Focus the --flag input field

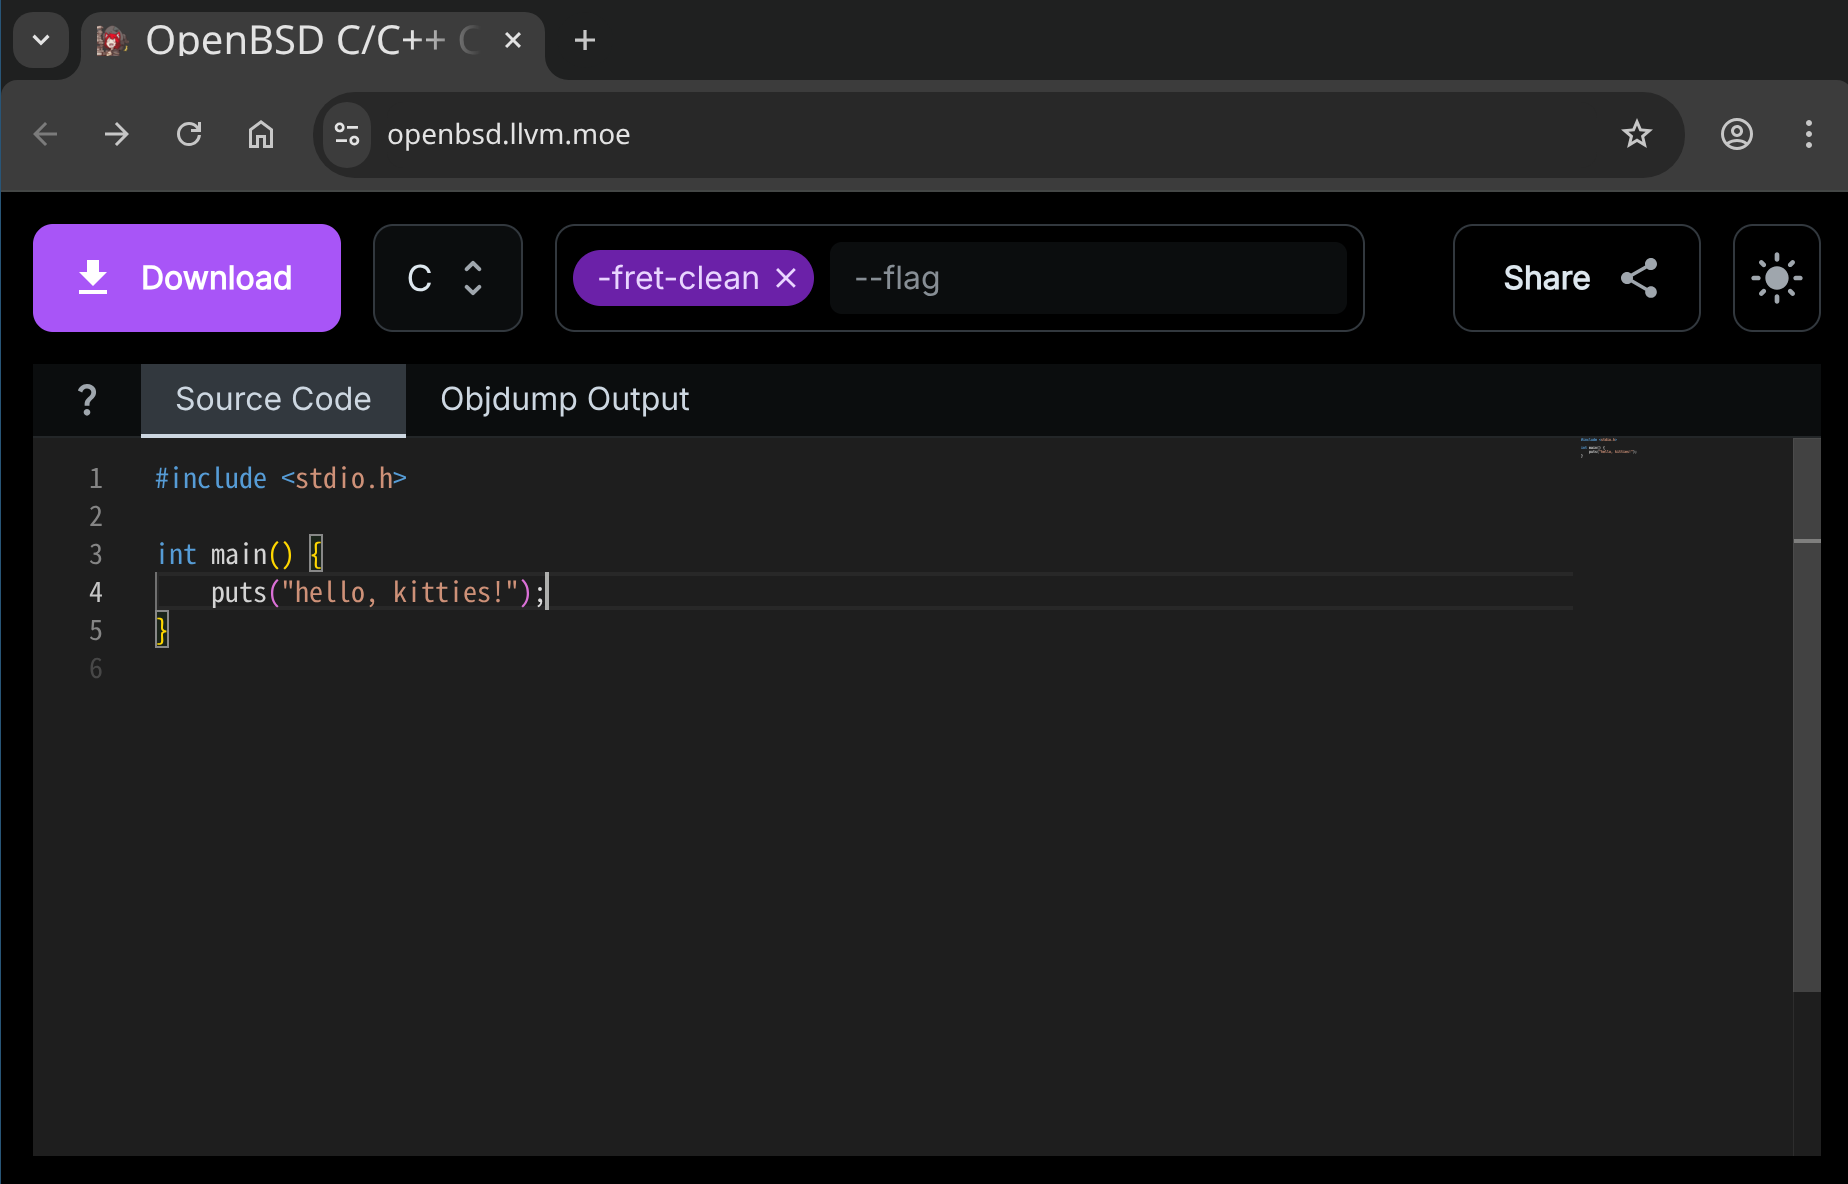click(x=1087, y=278)
